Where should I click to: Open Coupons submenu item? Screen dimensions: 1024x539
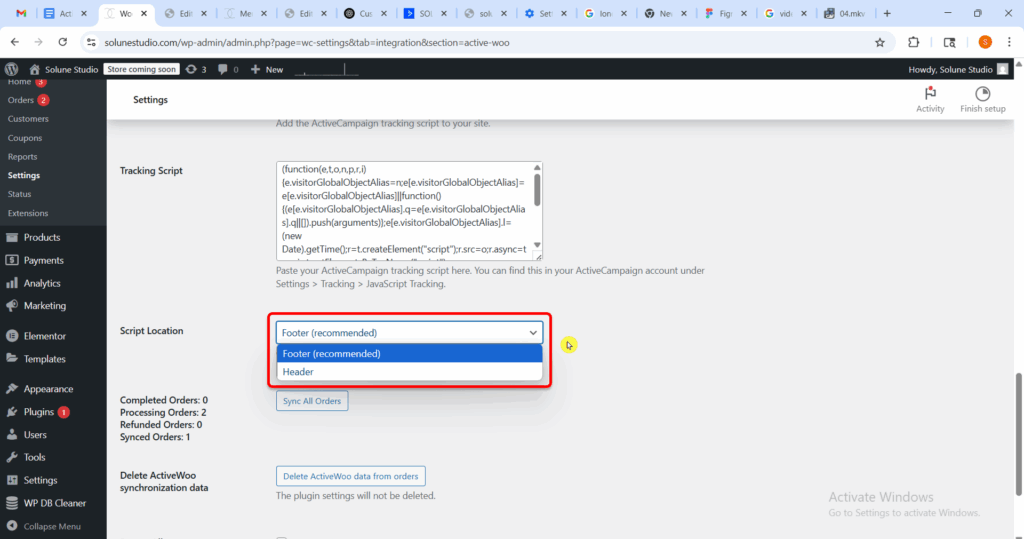(x=25, y=138)
